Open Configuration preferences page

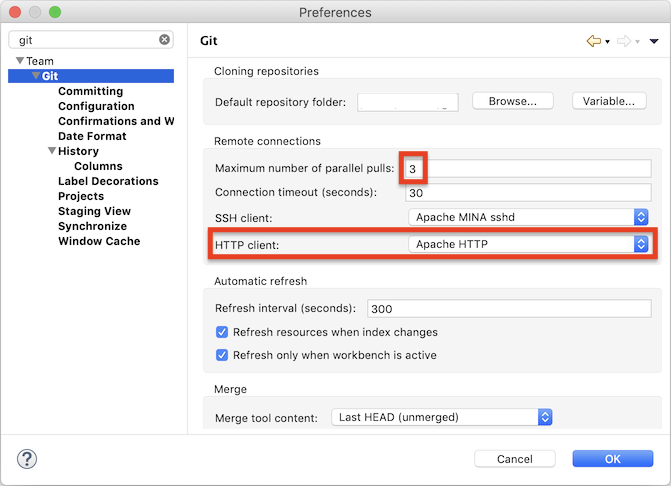[x=96, y=106]
